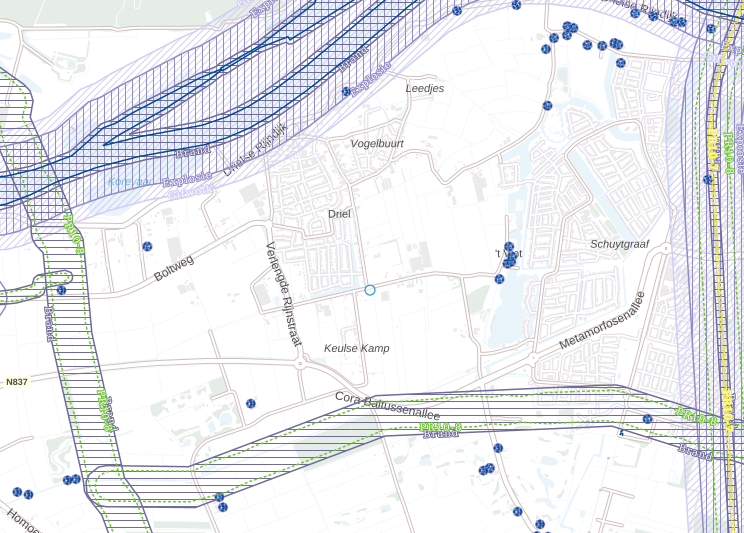Click the Cora Baltussenallee road label
Screen dimensions: 744x533
tap(388, 405)
